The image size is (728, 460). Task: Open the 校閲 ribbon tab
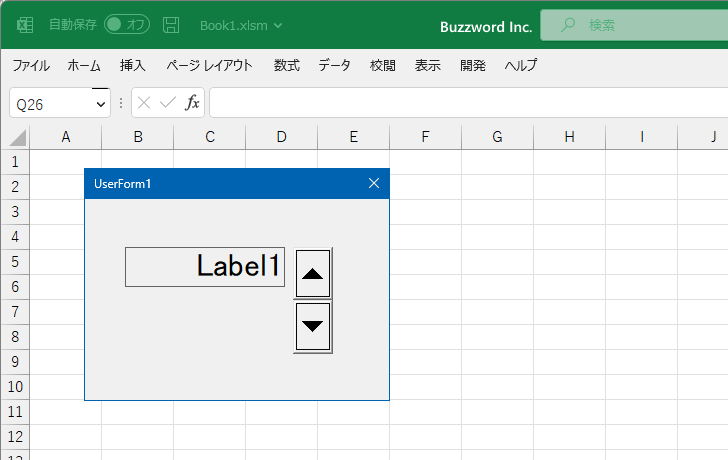(x=383, y=65)
